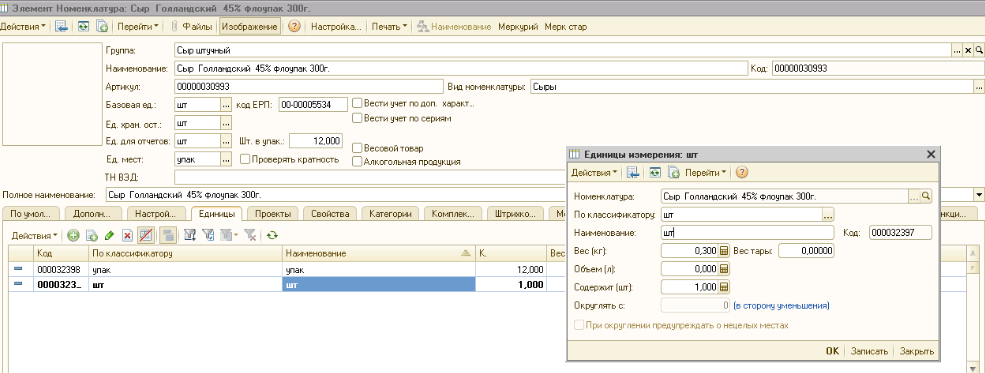The width and height of the screenshot is (985, 373).
Task: Add a new unit with green plus icon
Action: click(73, 235)
